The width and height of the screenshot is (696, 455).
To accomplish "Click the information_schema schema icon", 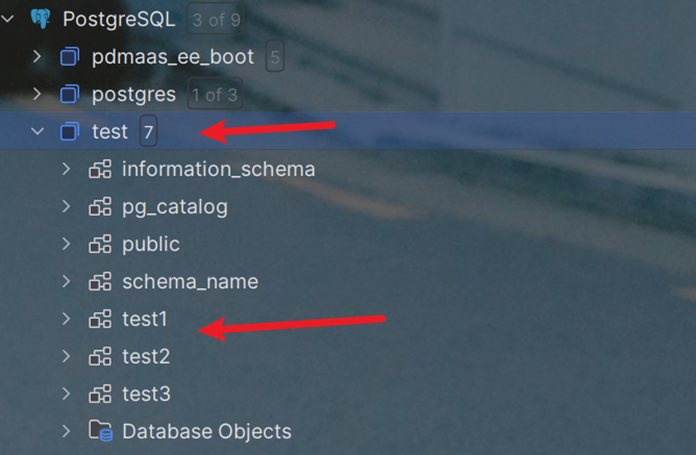I will coord(100,169).
